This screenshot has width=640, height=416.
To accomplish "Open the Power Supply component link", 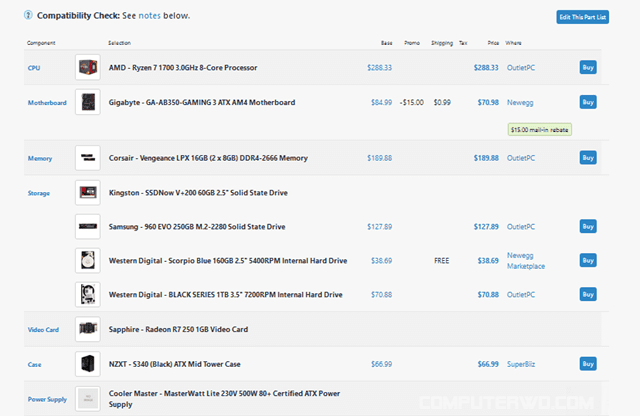I will [x=47, y=399].
